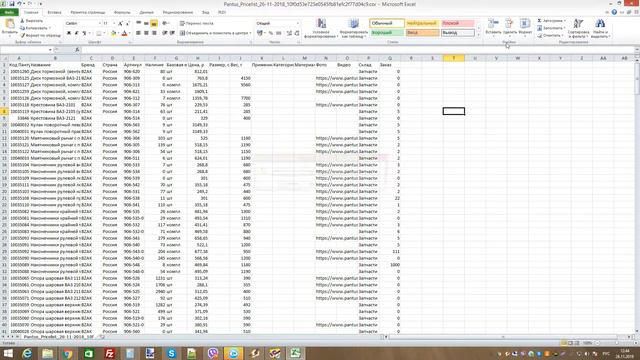The height and width of the screenshot is (360, 640).
Task: Apply the Neutral (Нейтральный) cell style
Action: tap(422, 23)
